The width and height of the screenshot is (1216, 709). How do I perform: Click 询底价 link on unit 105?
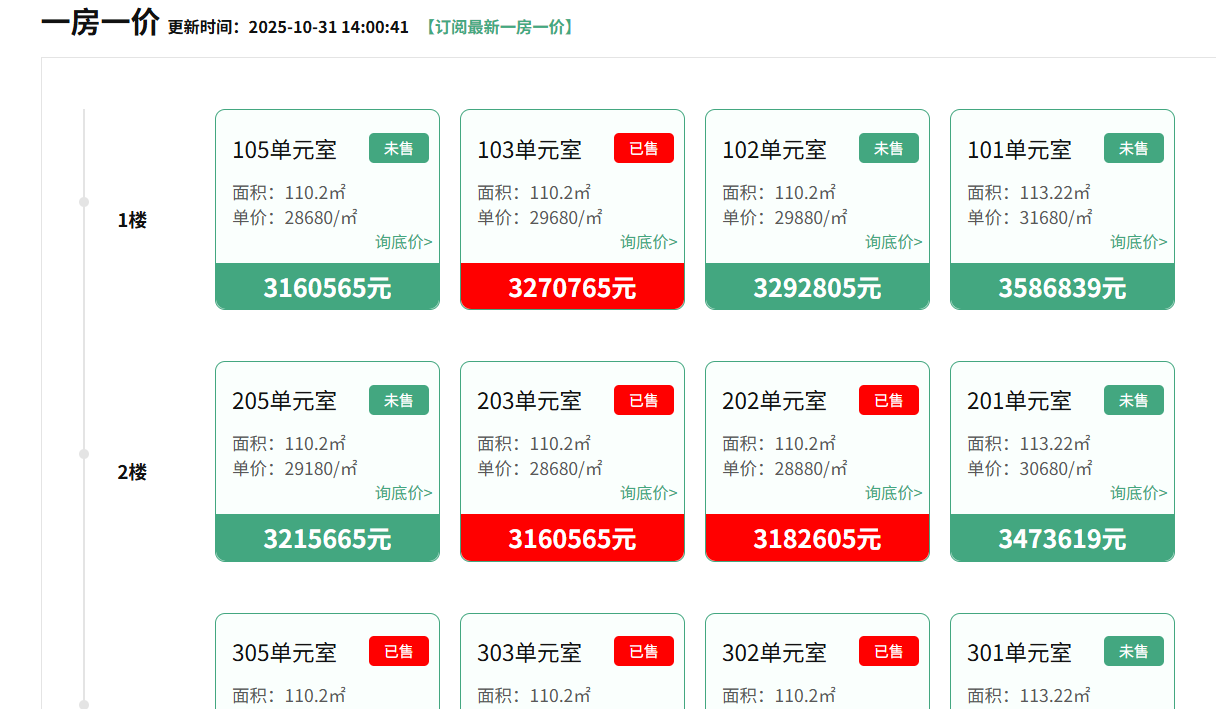click(404, 242)
